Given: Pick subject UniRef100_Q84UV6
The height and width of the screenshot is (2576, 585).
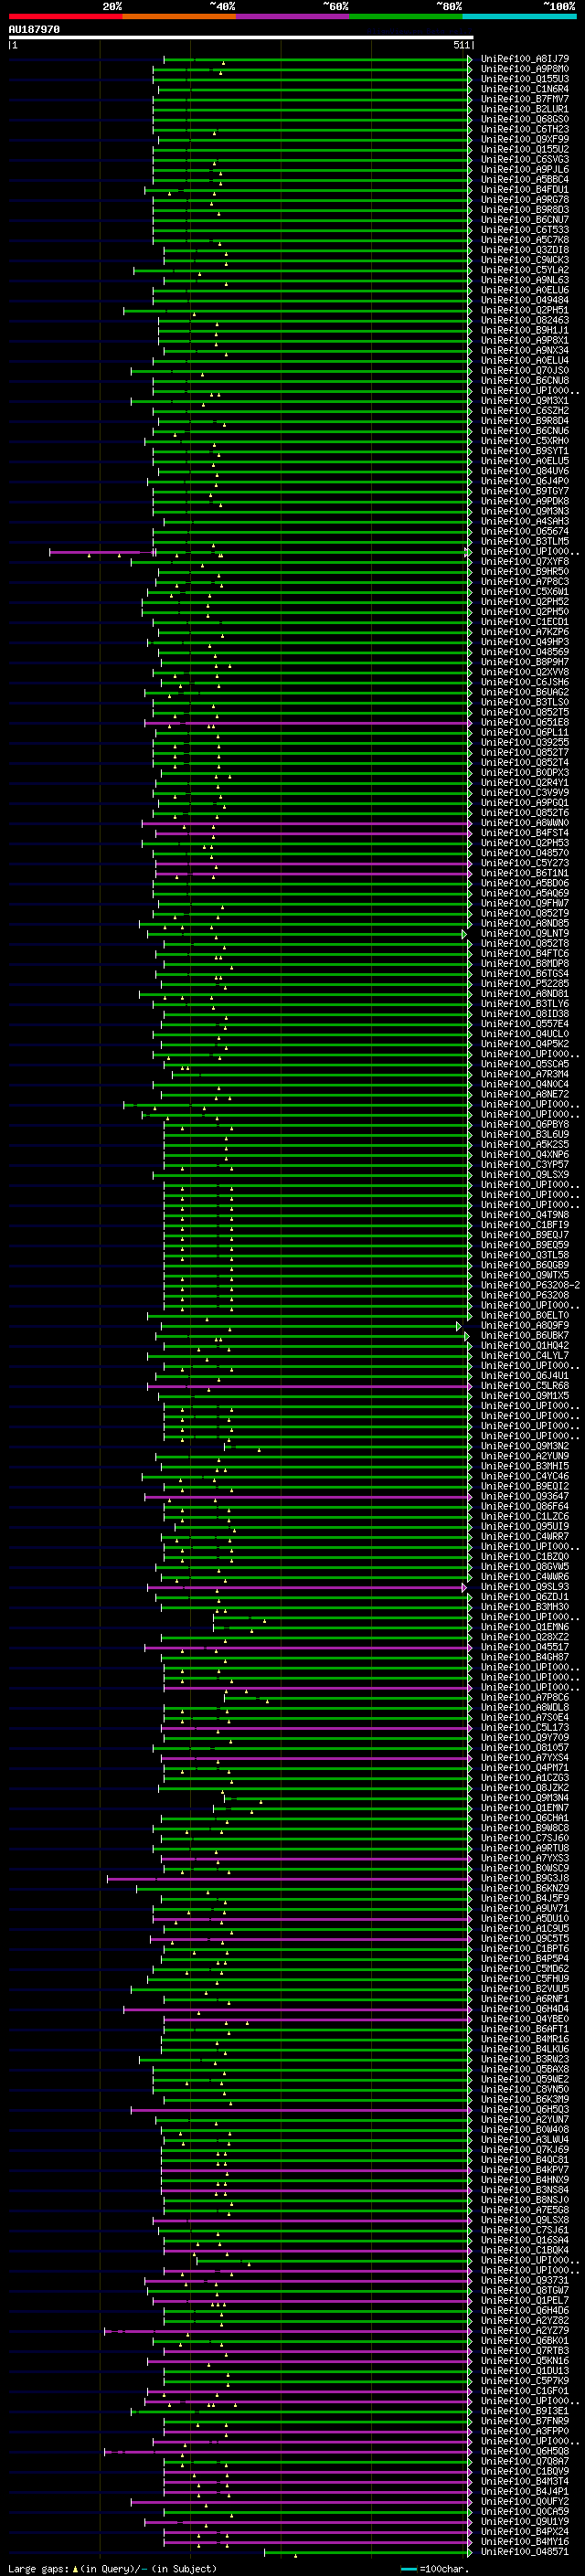Looking at the screenshot, I should [x=525, y=471].
